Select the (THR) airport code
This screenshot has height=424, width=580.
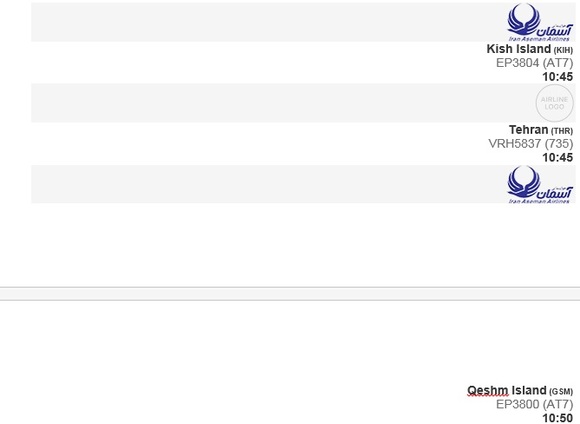[x=562, y=131]
